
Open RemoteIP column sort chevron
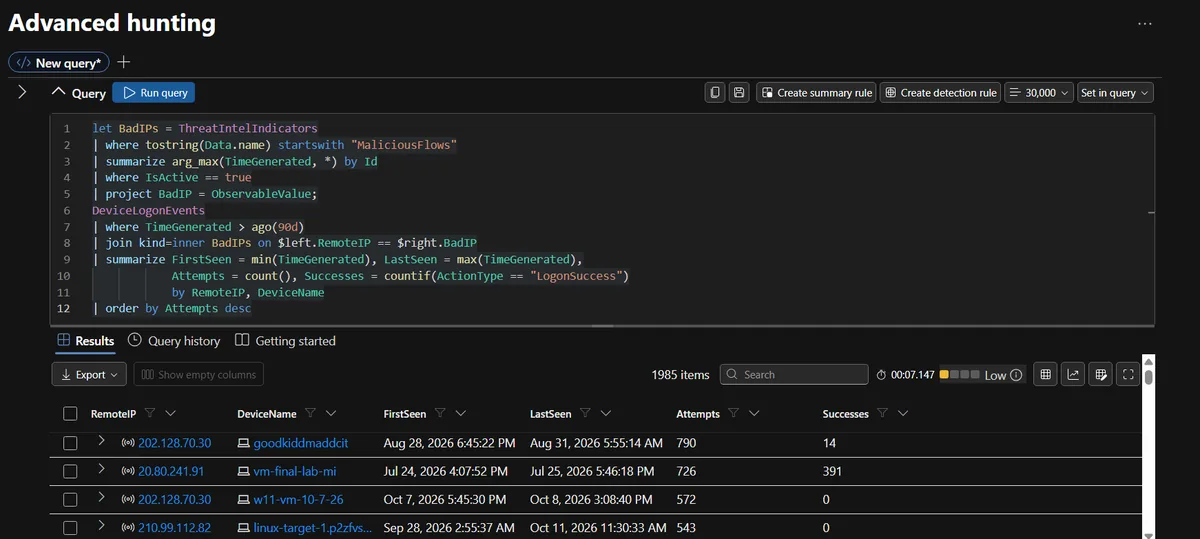(171, 413)
